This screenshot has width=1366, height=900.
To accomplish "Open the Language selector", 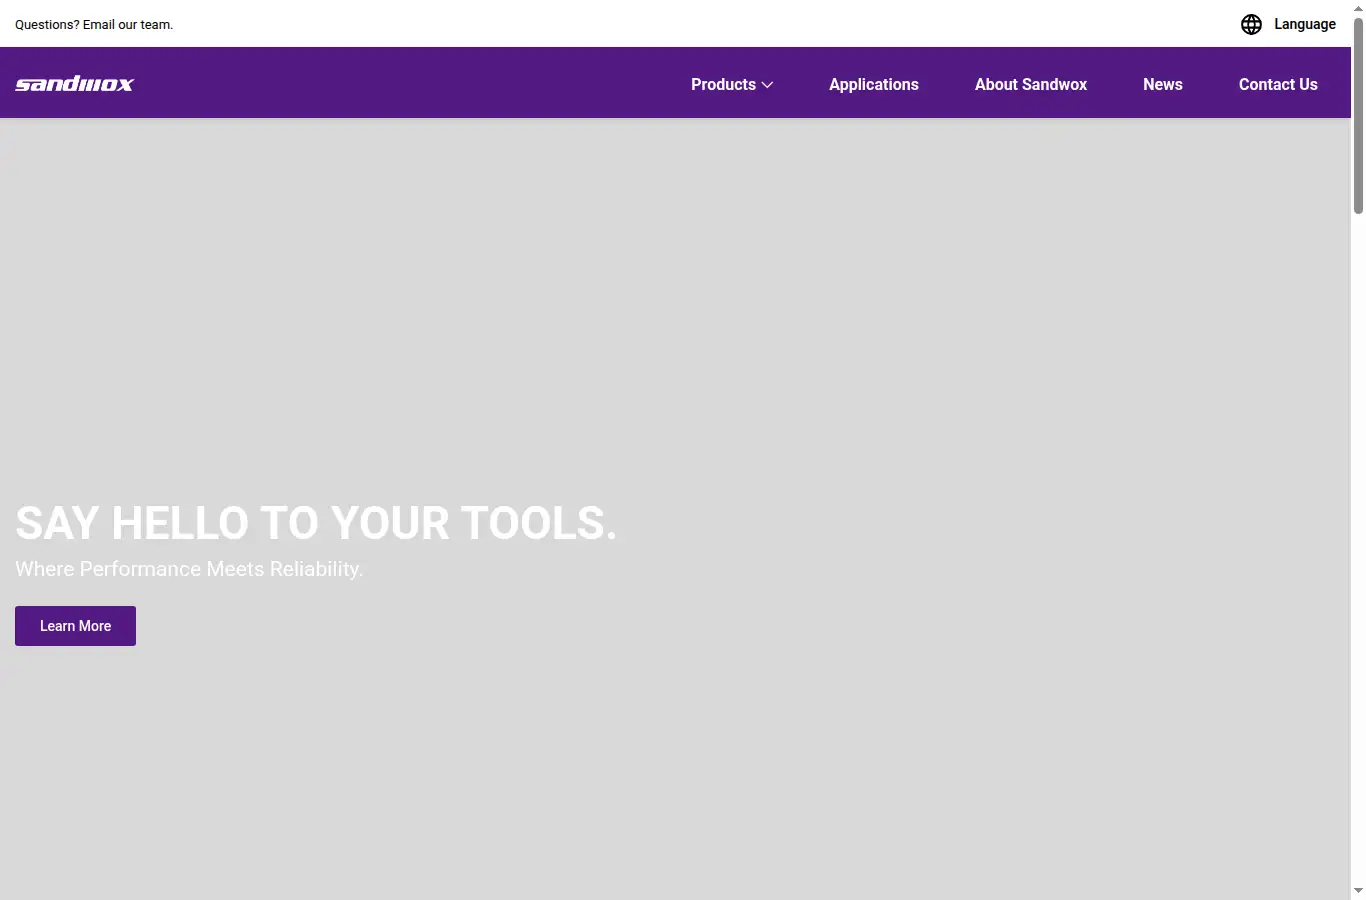I will (1304, 24).
